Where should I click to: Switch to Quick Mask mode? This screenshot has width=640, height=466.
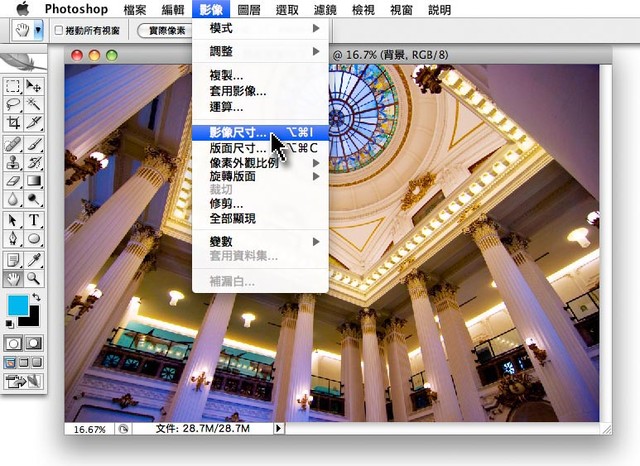[34, 343]
